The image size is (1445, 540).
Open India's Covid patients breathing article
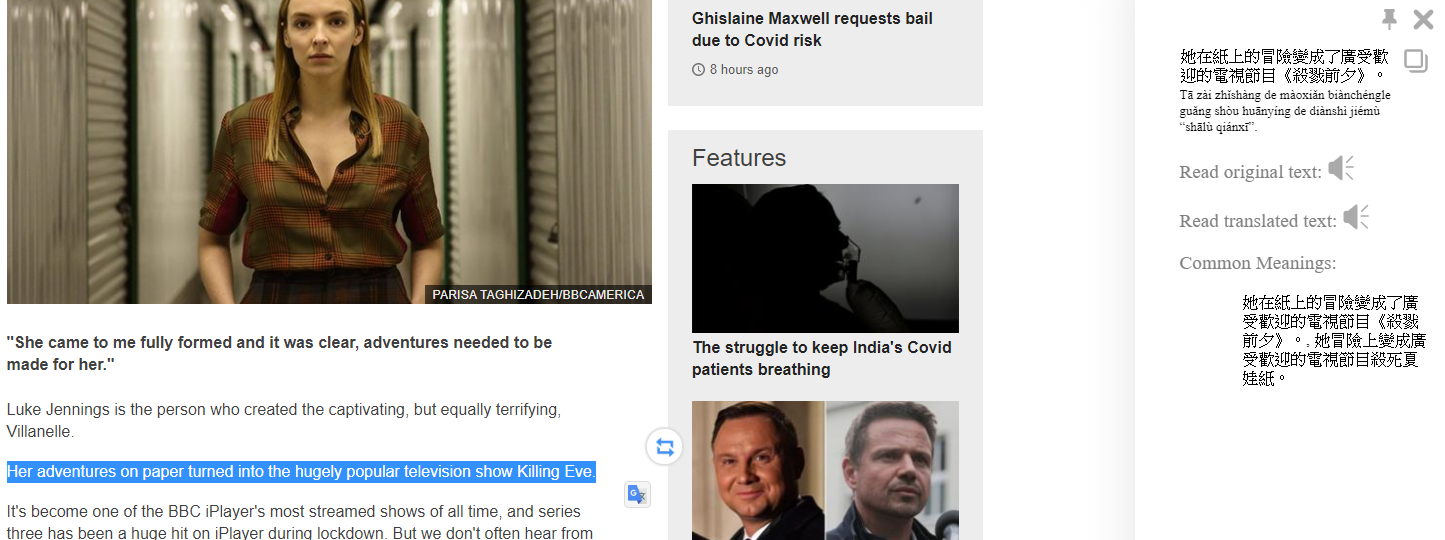pos(822,358)
